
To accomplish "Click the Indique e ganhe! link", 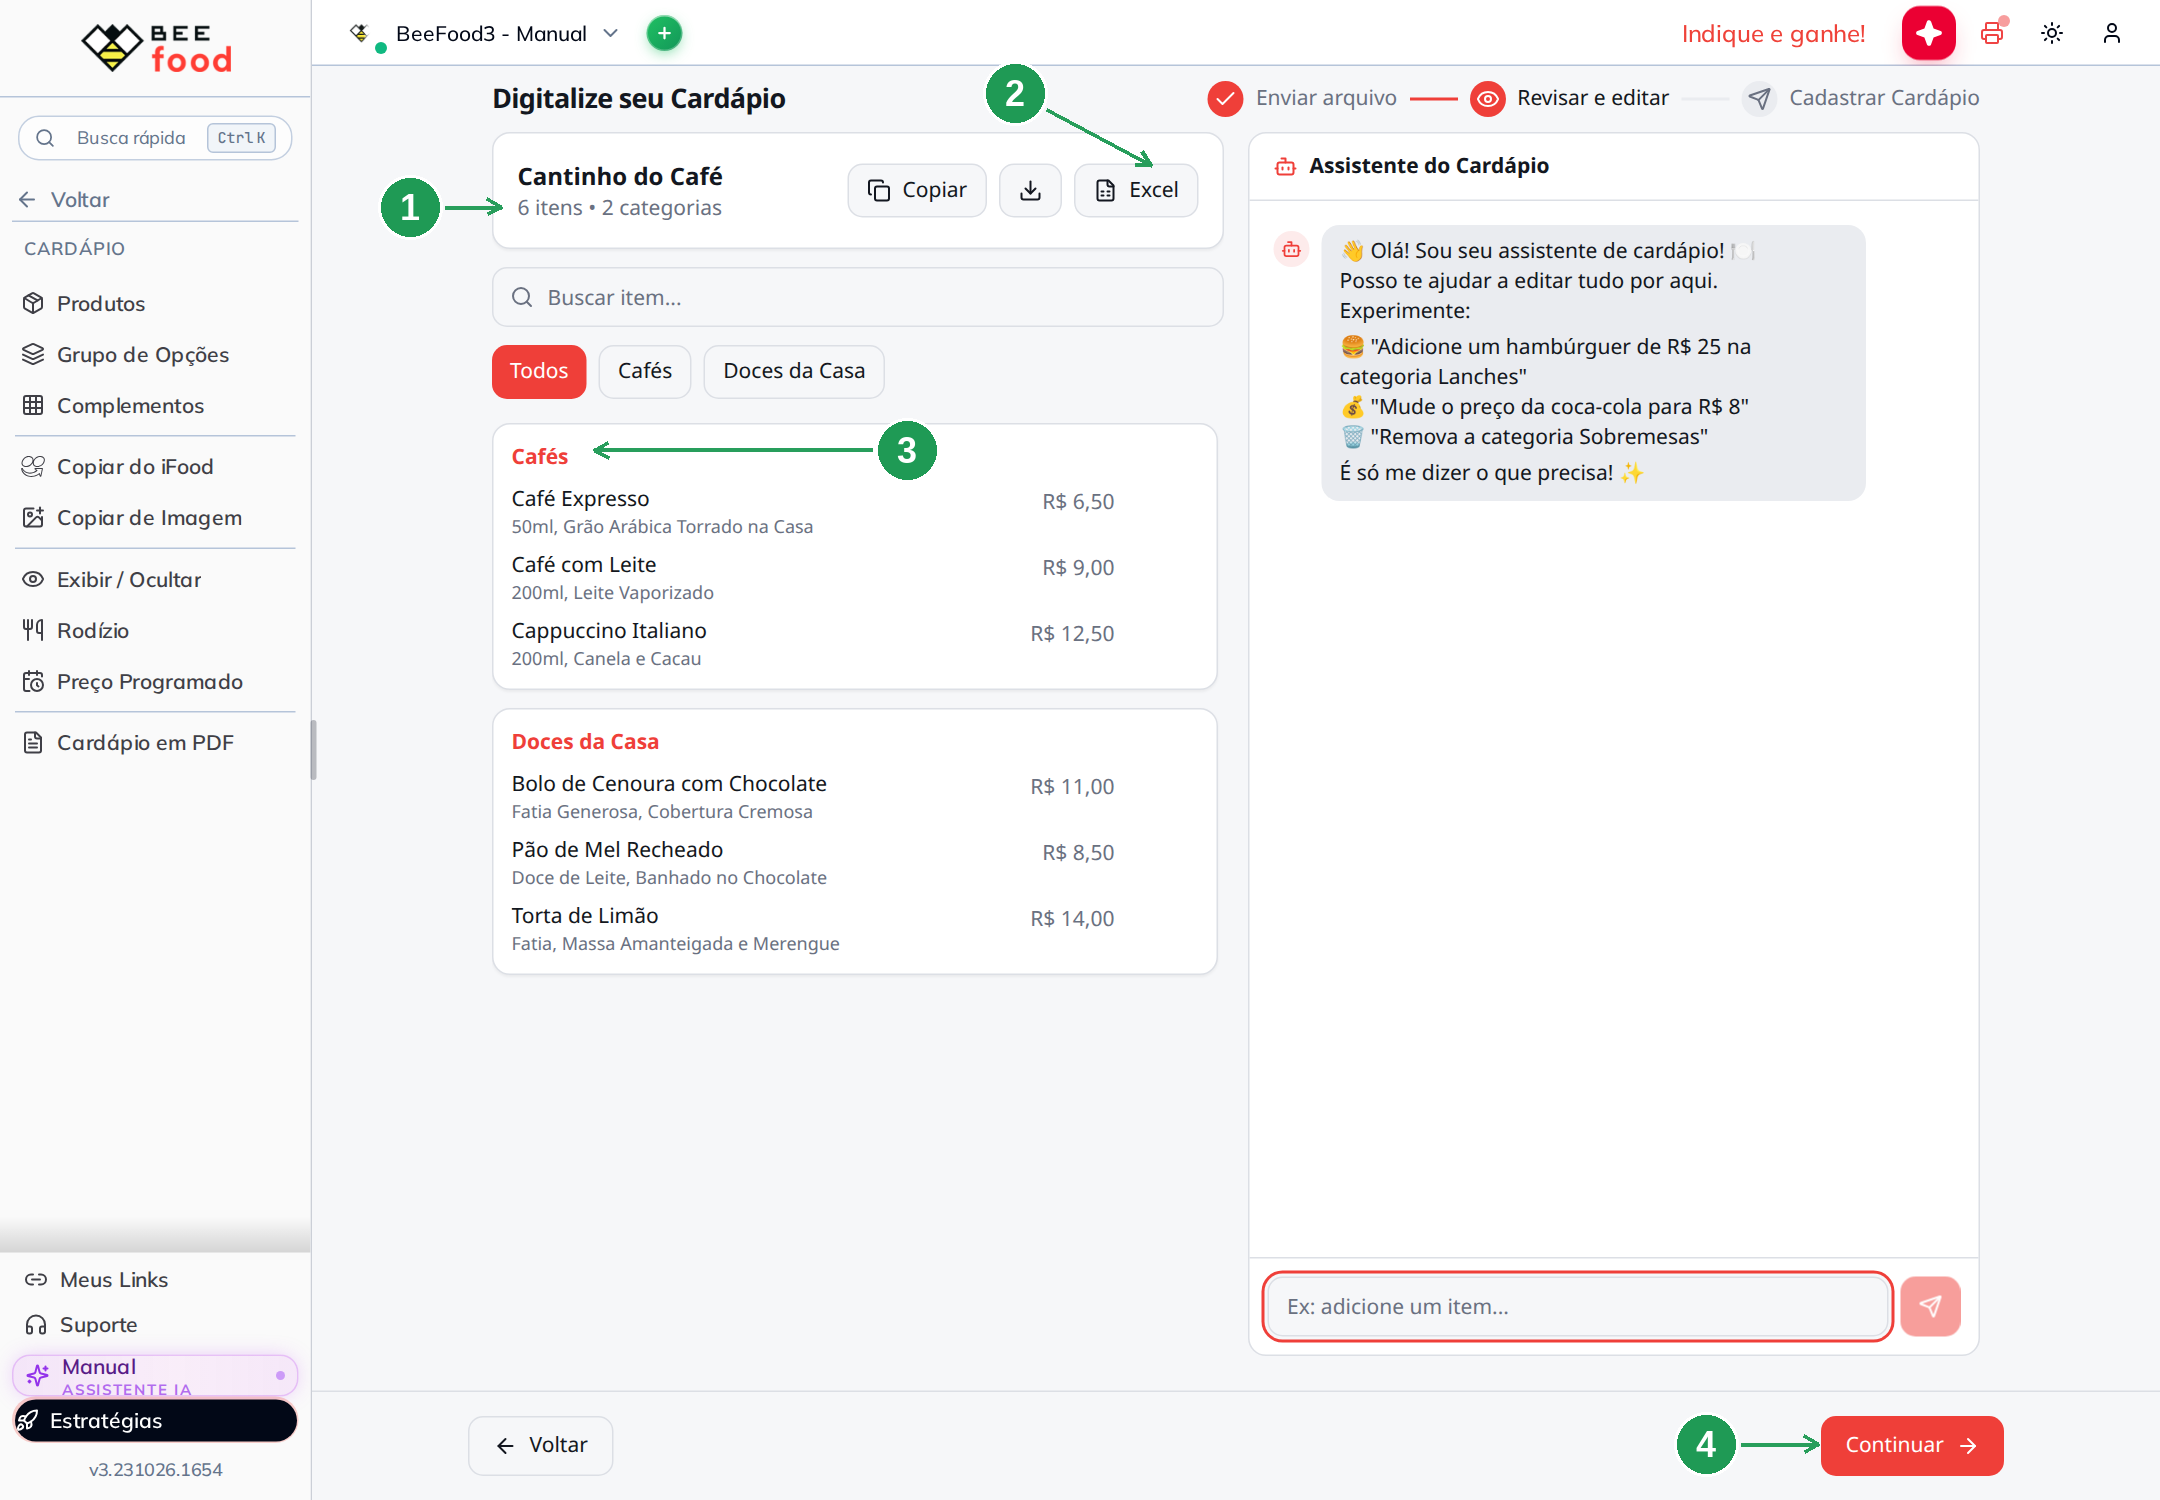I will (x=1773, y=34).
